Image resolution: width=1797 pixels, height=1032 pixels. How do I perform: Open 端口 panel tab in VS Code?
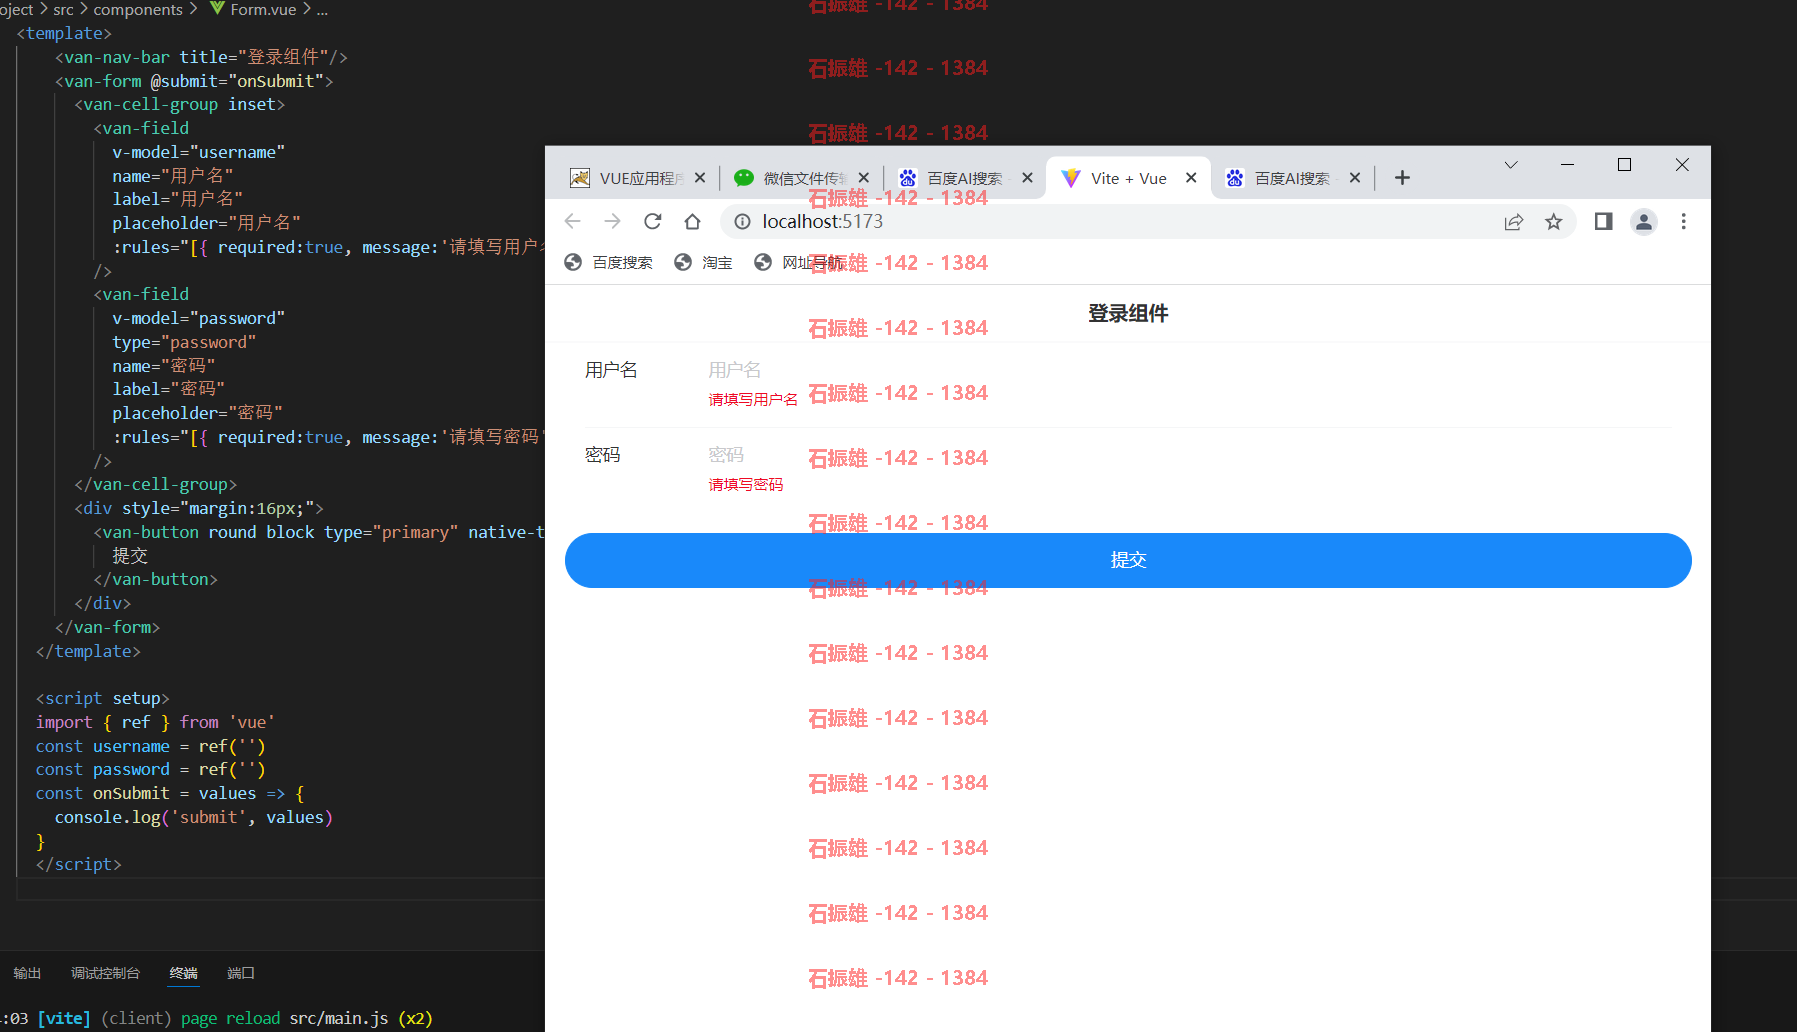coord(241,973)
